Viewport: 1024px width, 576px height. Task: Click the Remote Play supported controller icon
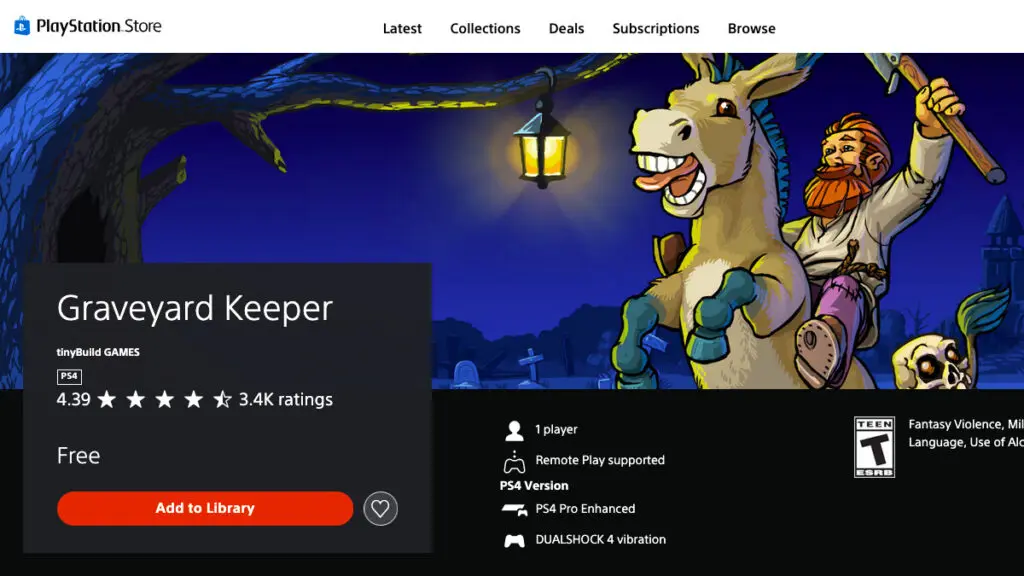(514, 459)
